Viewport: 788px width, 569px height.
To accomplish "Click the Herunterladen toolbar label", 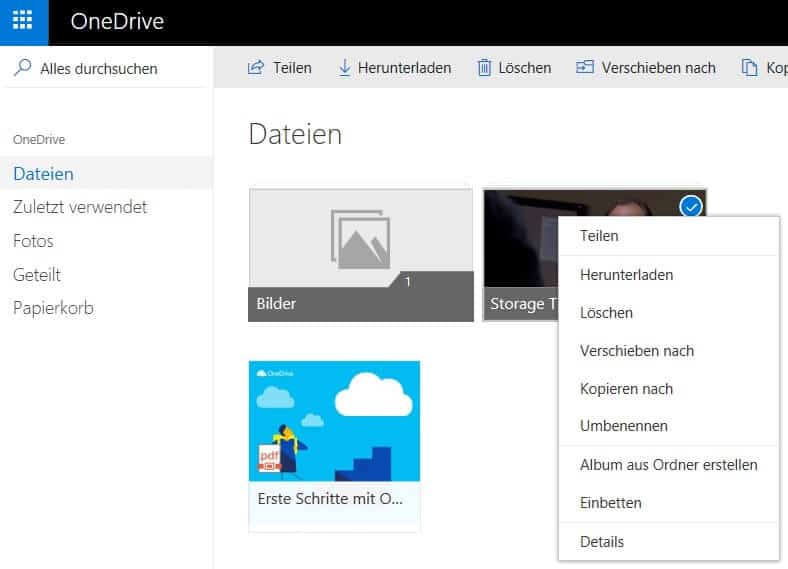I will (x=405, y=68).
